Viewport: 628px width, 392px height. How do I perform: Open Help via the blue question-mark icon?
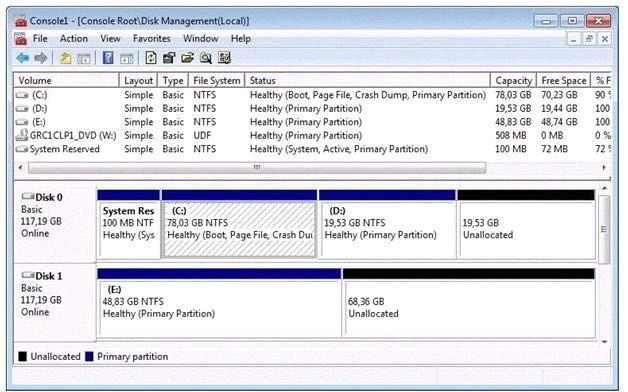(x=108, y=58)
